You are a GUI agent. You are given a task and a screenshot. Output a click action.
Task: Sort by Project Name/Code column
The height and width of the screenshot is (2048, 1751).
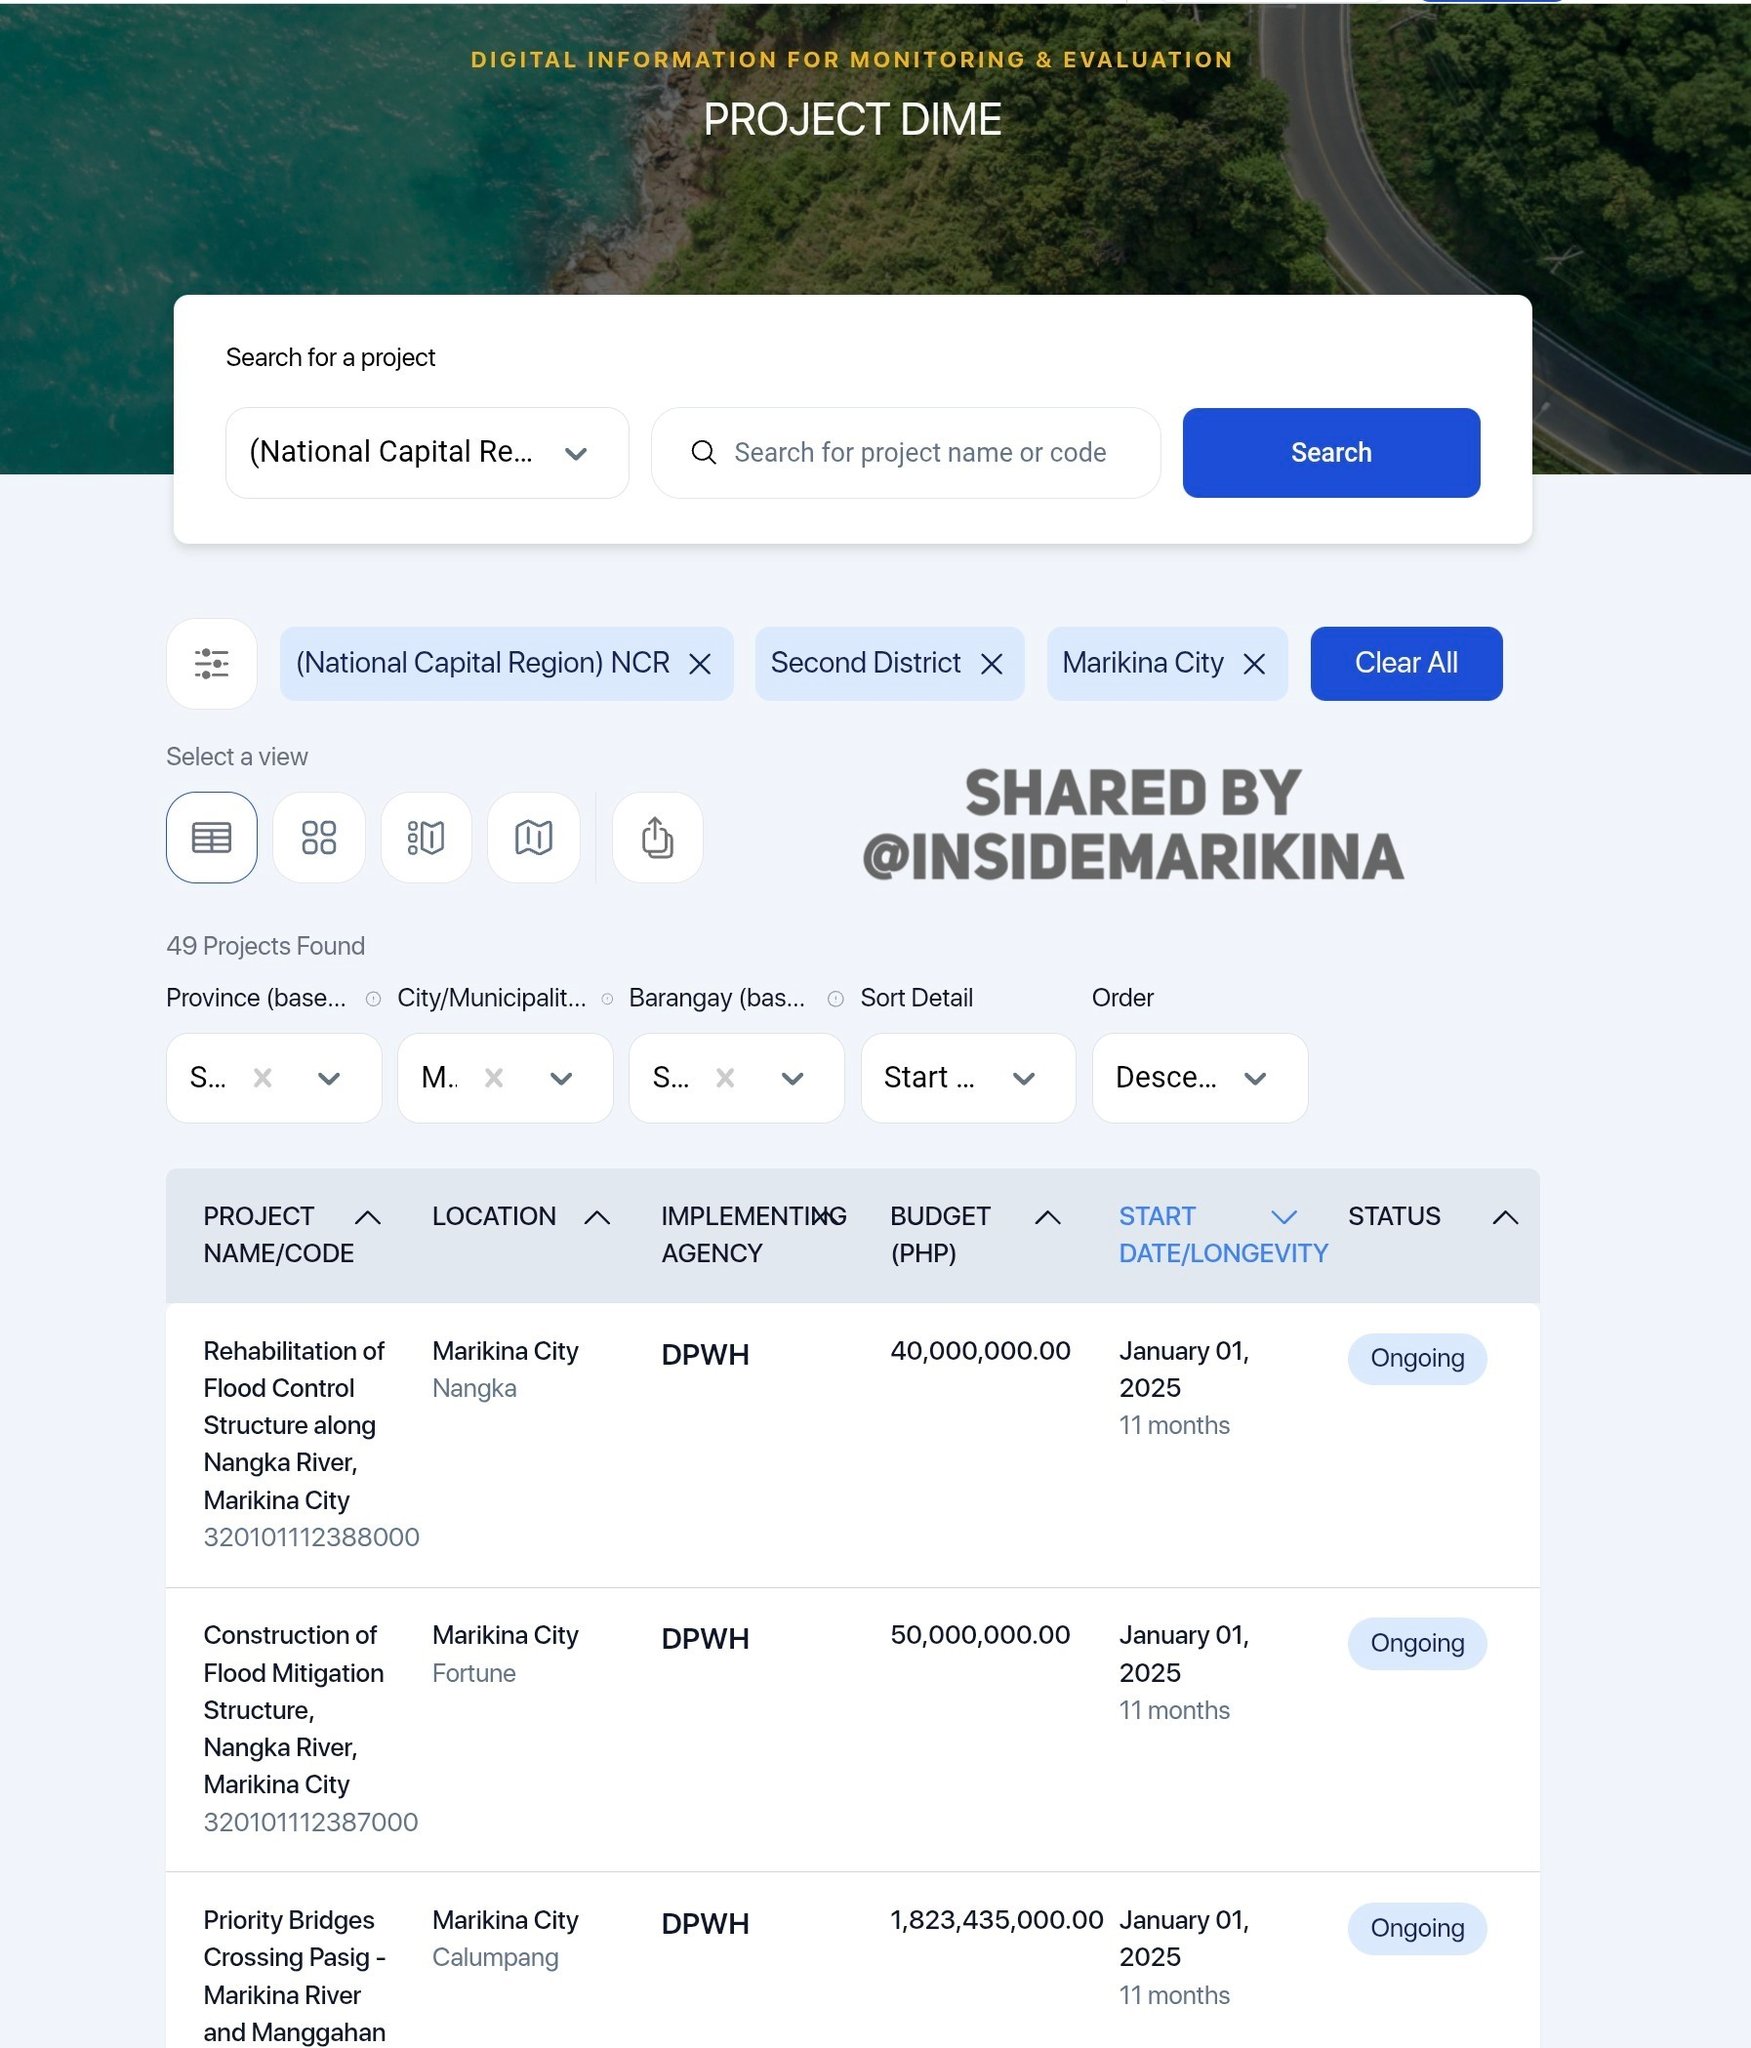tap(367, 1217)
